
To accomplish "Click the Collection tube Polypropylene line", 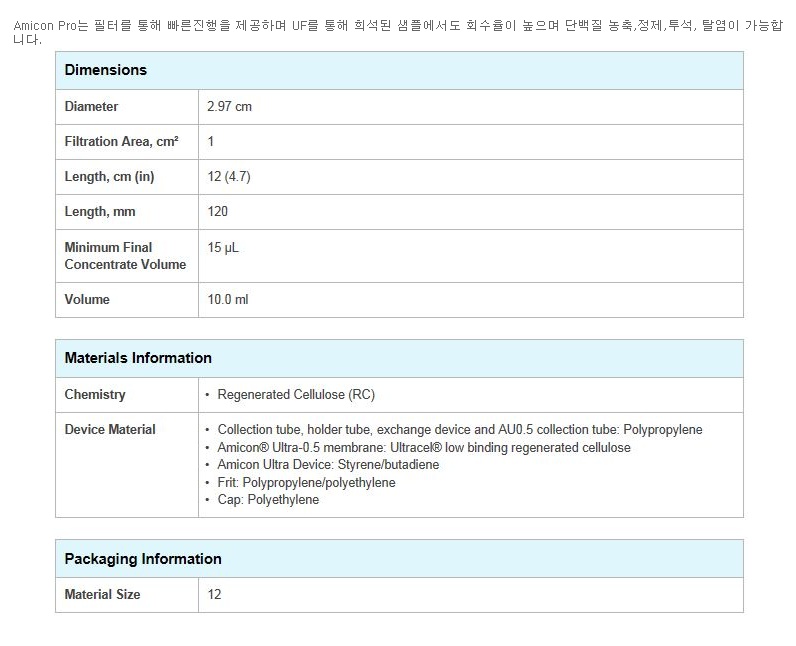I will [460, 430].
